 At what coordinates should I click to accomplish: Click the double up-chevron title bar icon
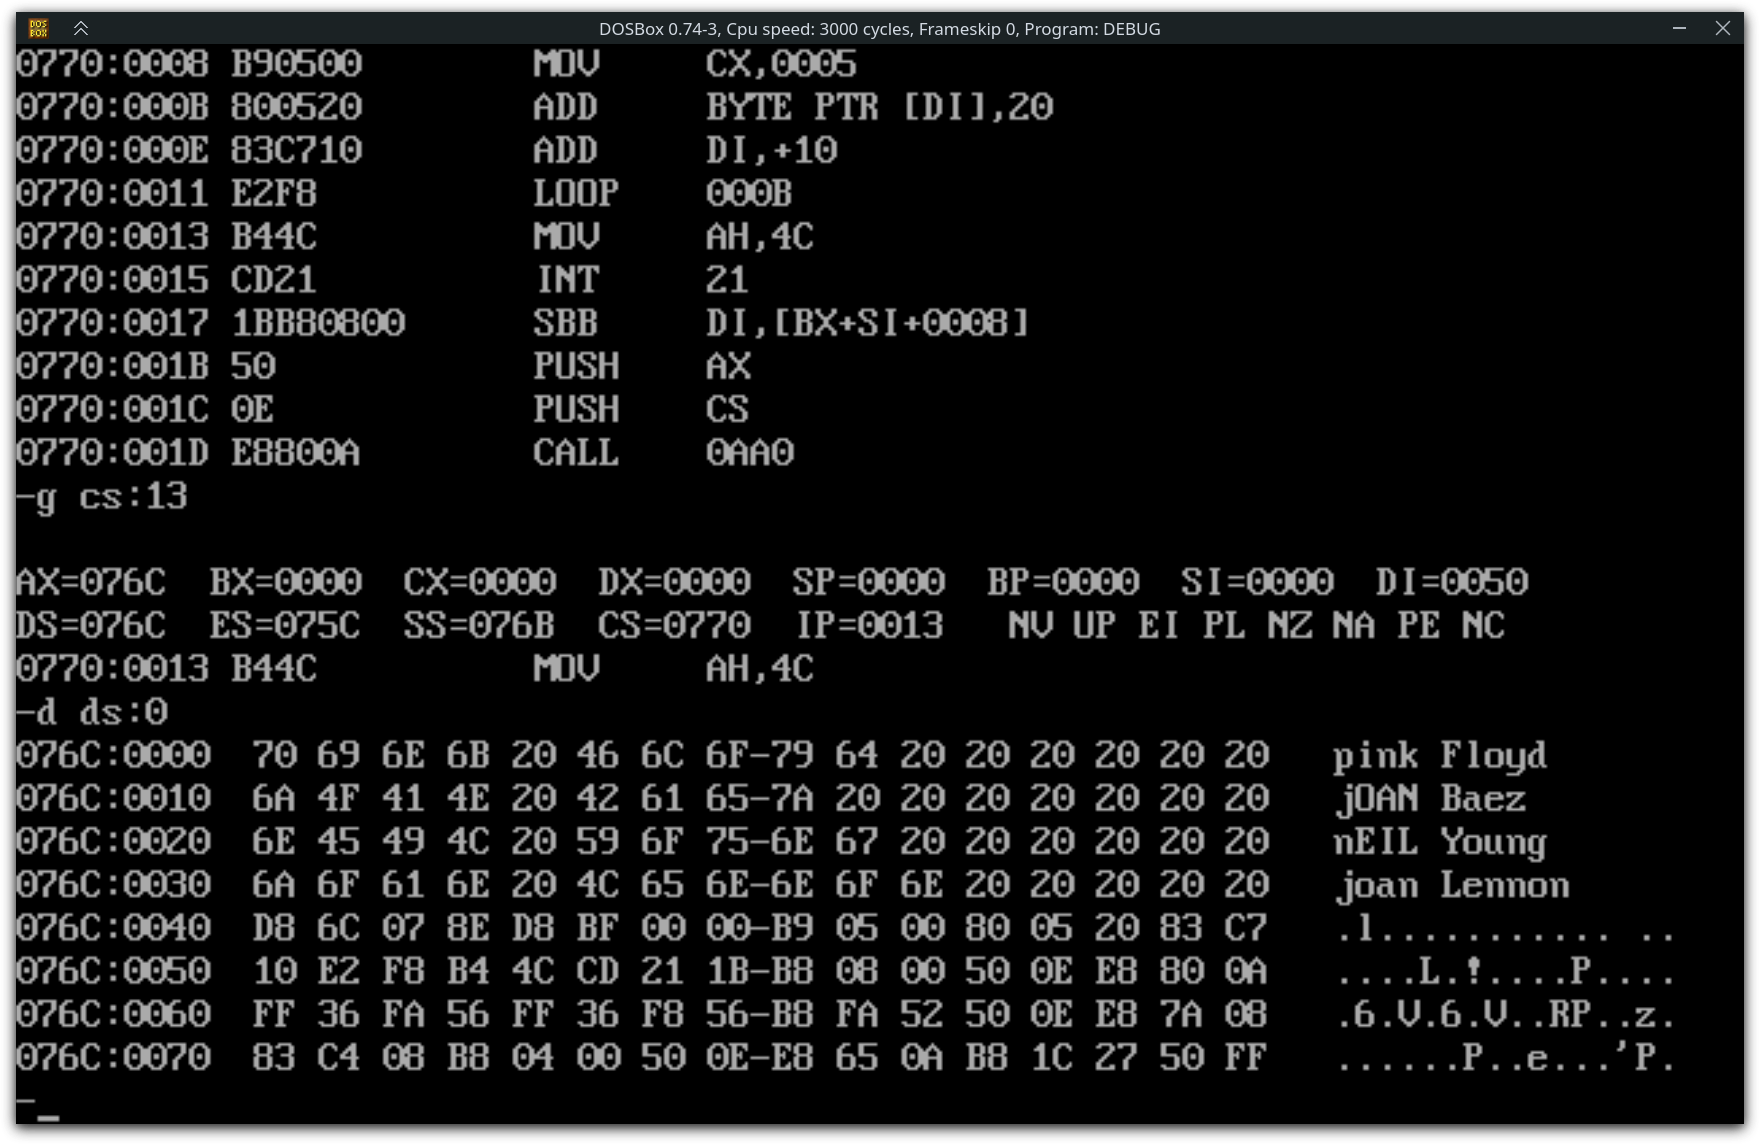pyautogui.click(x=81, y=28)
